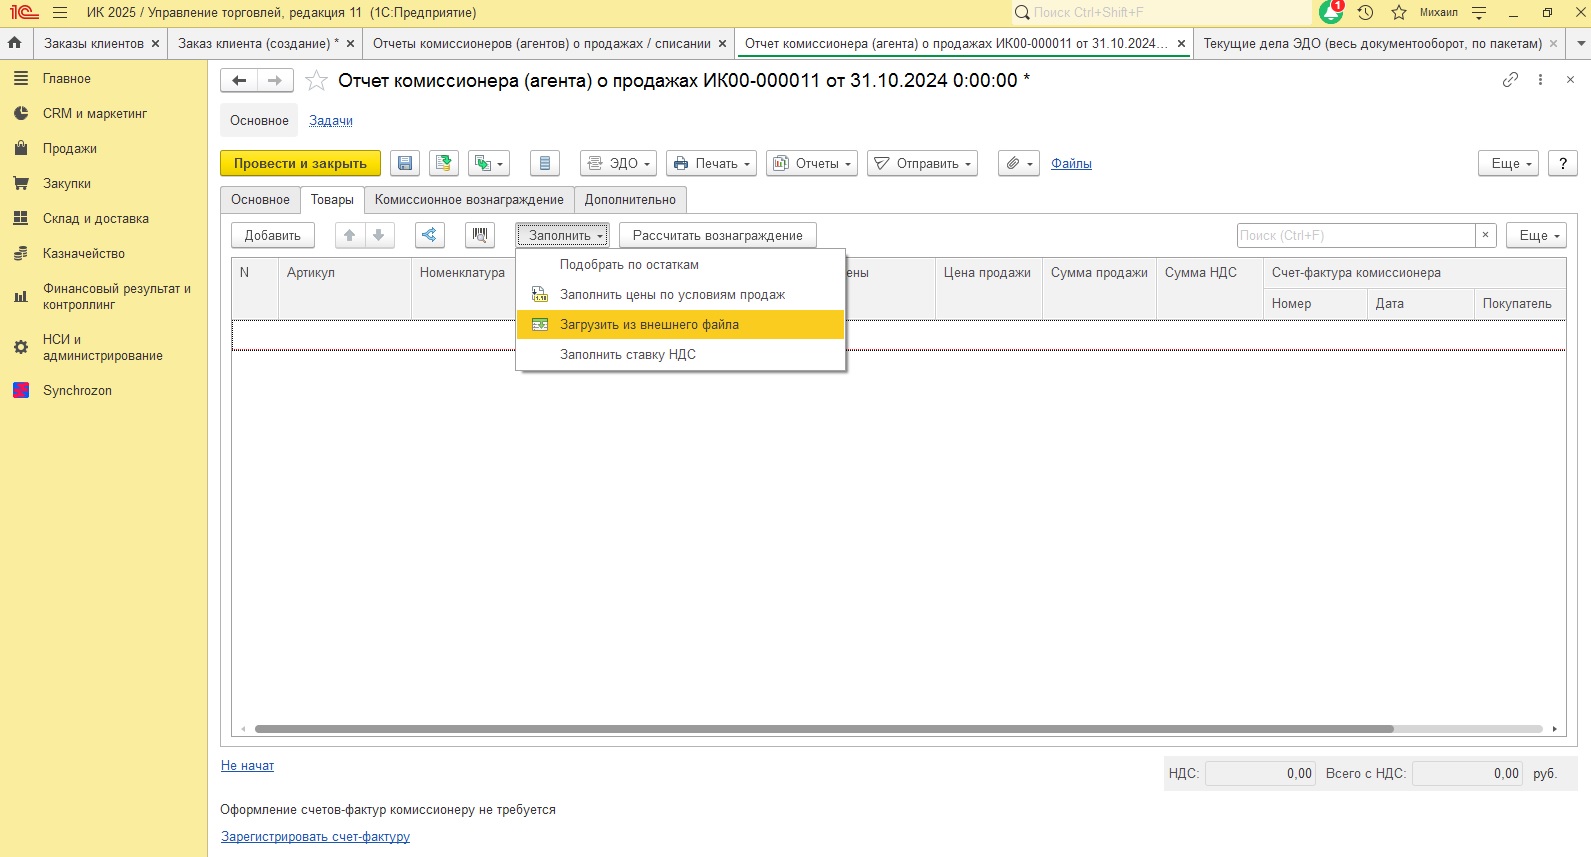Open the history clock icon in title bar

[x=1365, y=13]
